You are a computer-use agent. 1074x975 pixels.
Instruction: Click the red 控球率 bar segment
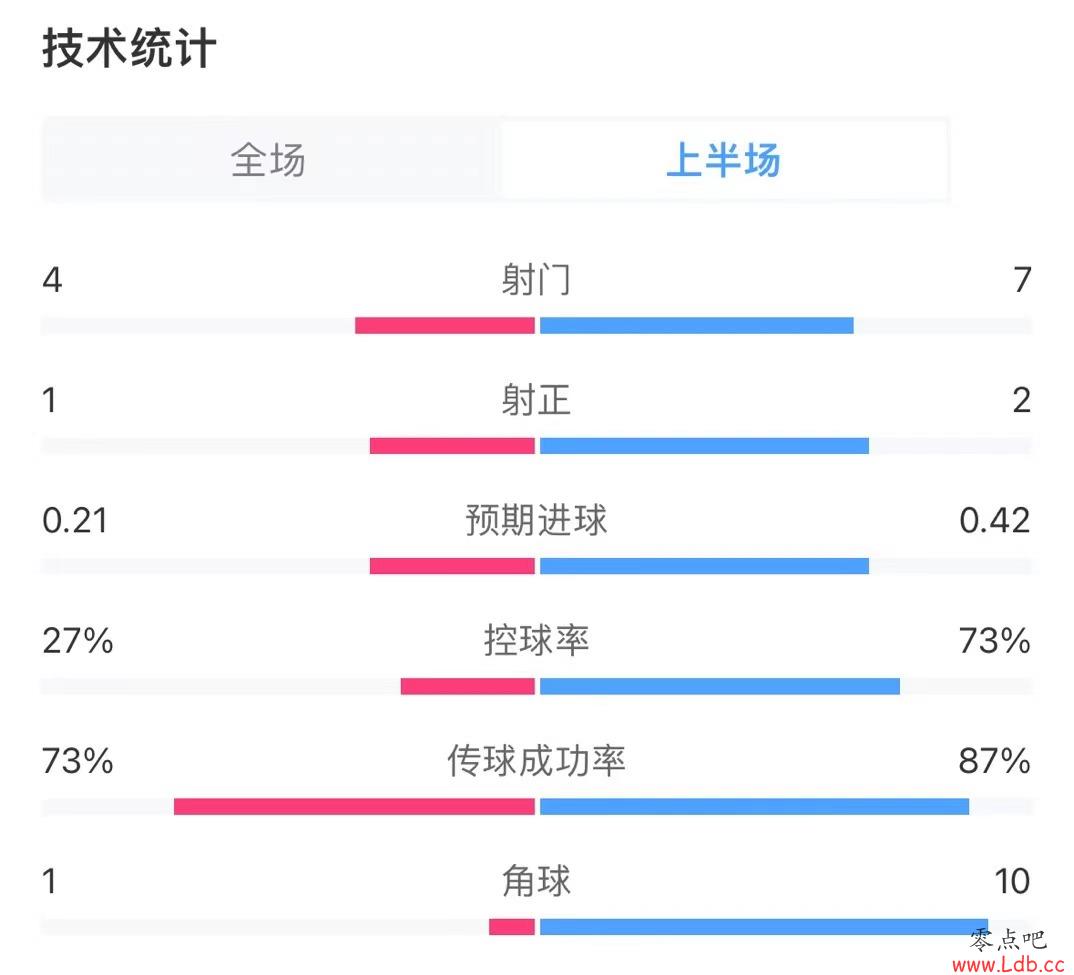coord(468,686)
